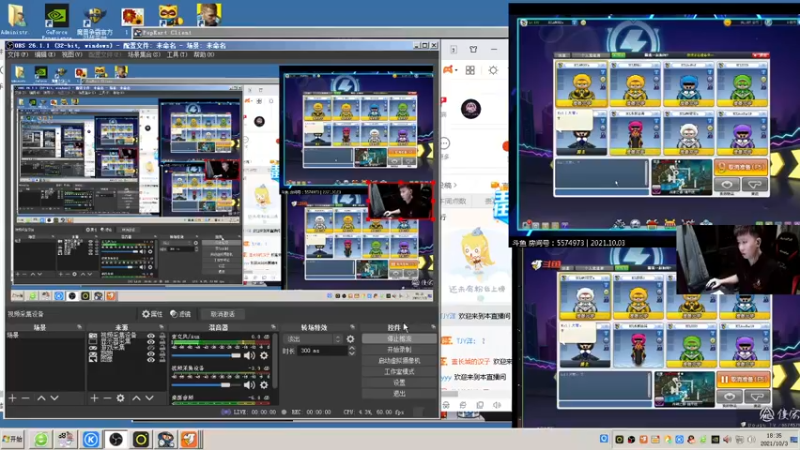Select 场景 item in Scenes list
Image resolution: width=800 pixels, height=450 pixels.
pos(45,335)
